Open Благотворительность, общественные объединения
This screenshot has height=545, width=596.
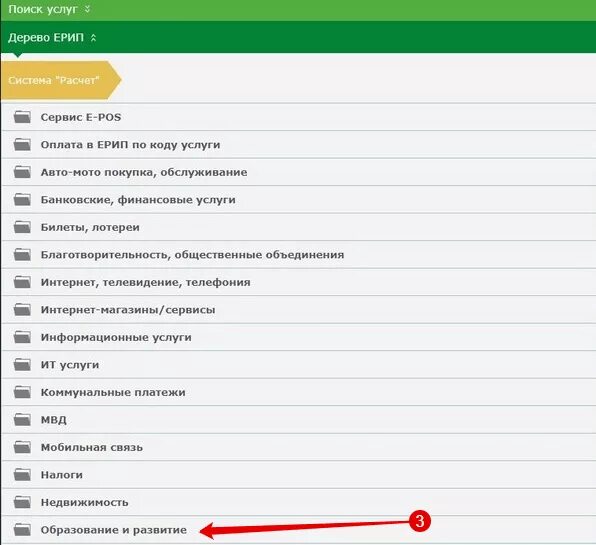tap(192, 255)
